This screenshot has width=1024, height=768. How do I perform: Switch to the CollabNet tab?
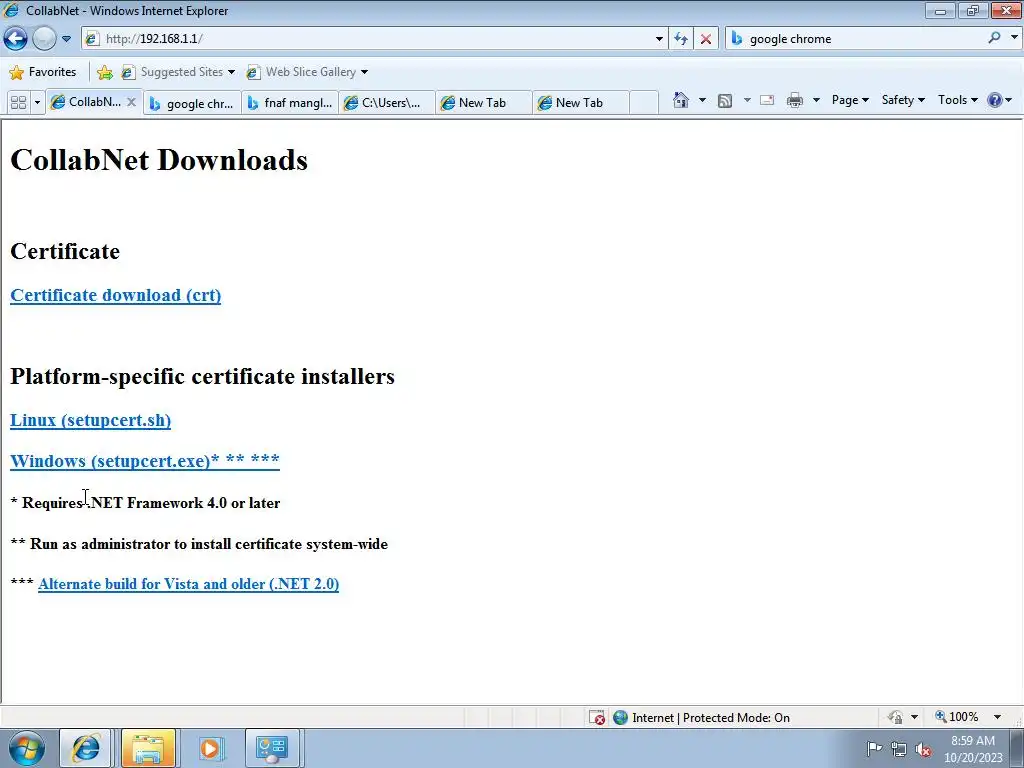86,102
